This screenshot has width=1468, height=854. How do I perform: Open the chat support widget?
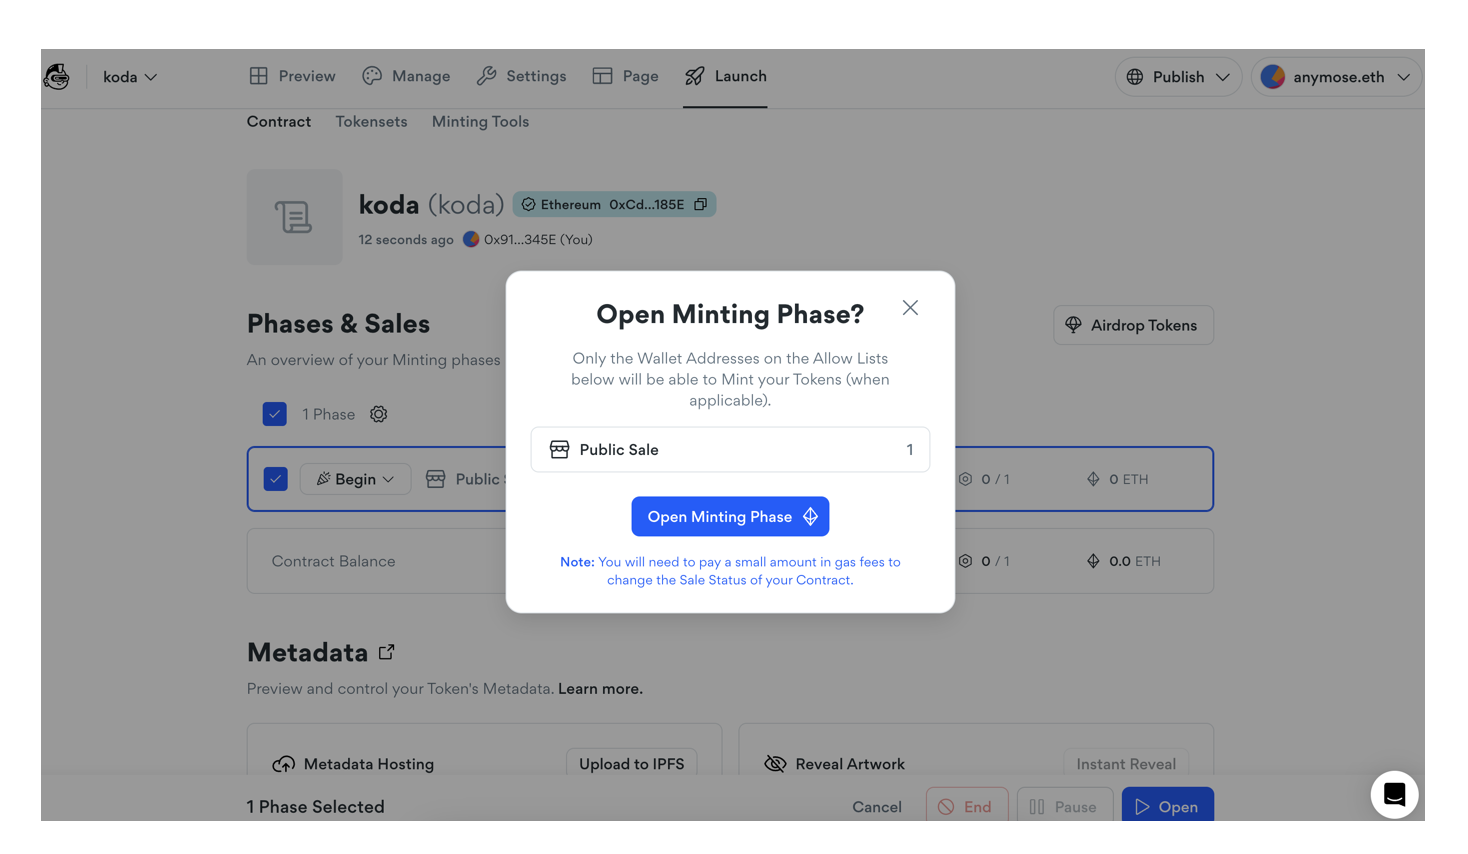(1394, 794)
